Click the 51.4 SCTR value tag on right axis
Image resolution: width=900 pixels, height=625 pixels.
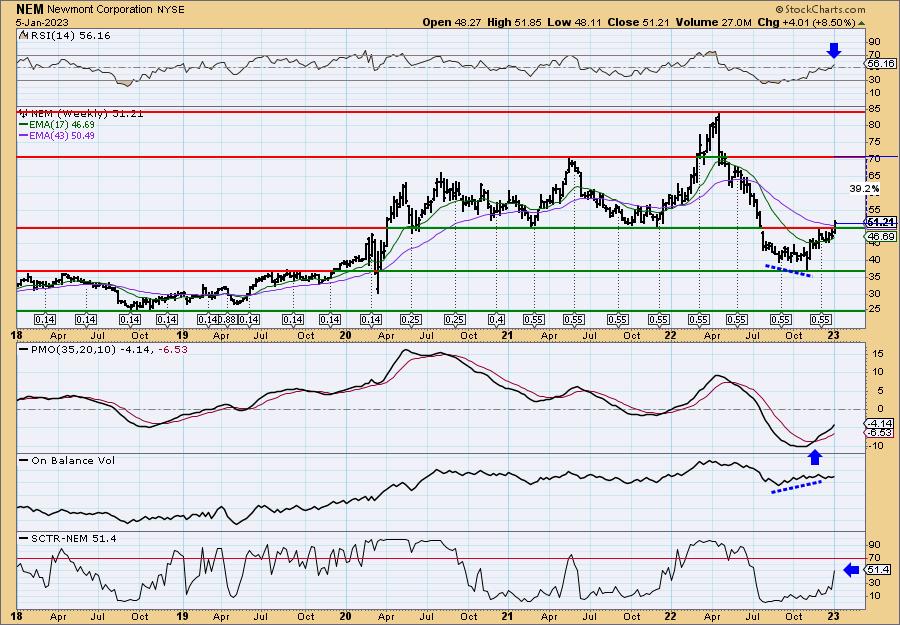[x=878, y=570]
